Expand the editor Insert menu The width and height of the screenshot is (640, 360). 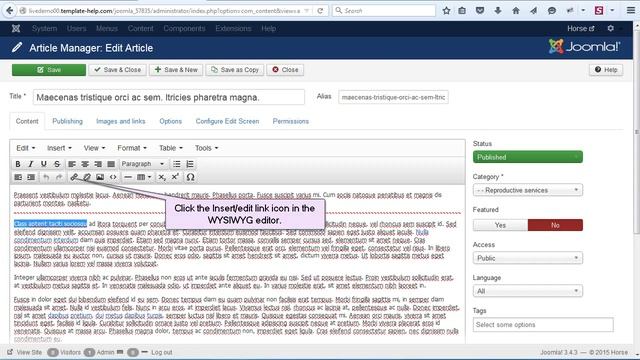click(x=59, y=148)
